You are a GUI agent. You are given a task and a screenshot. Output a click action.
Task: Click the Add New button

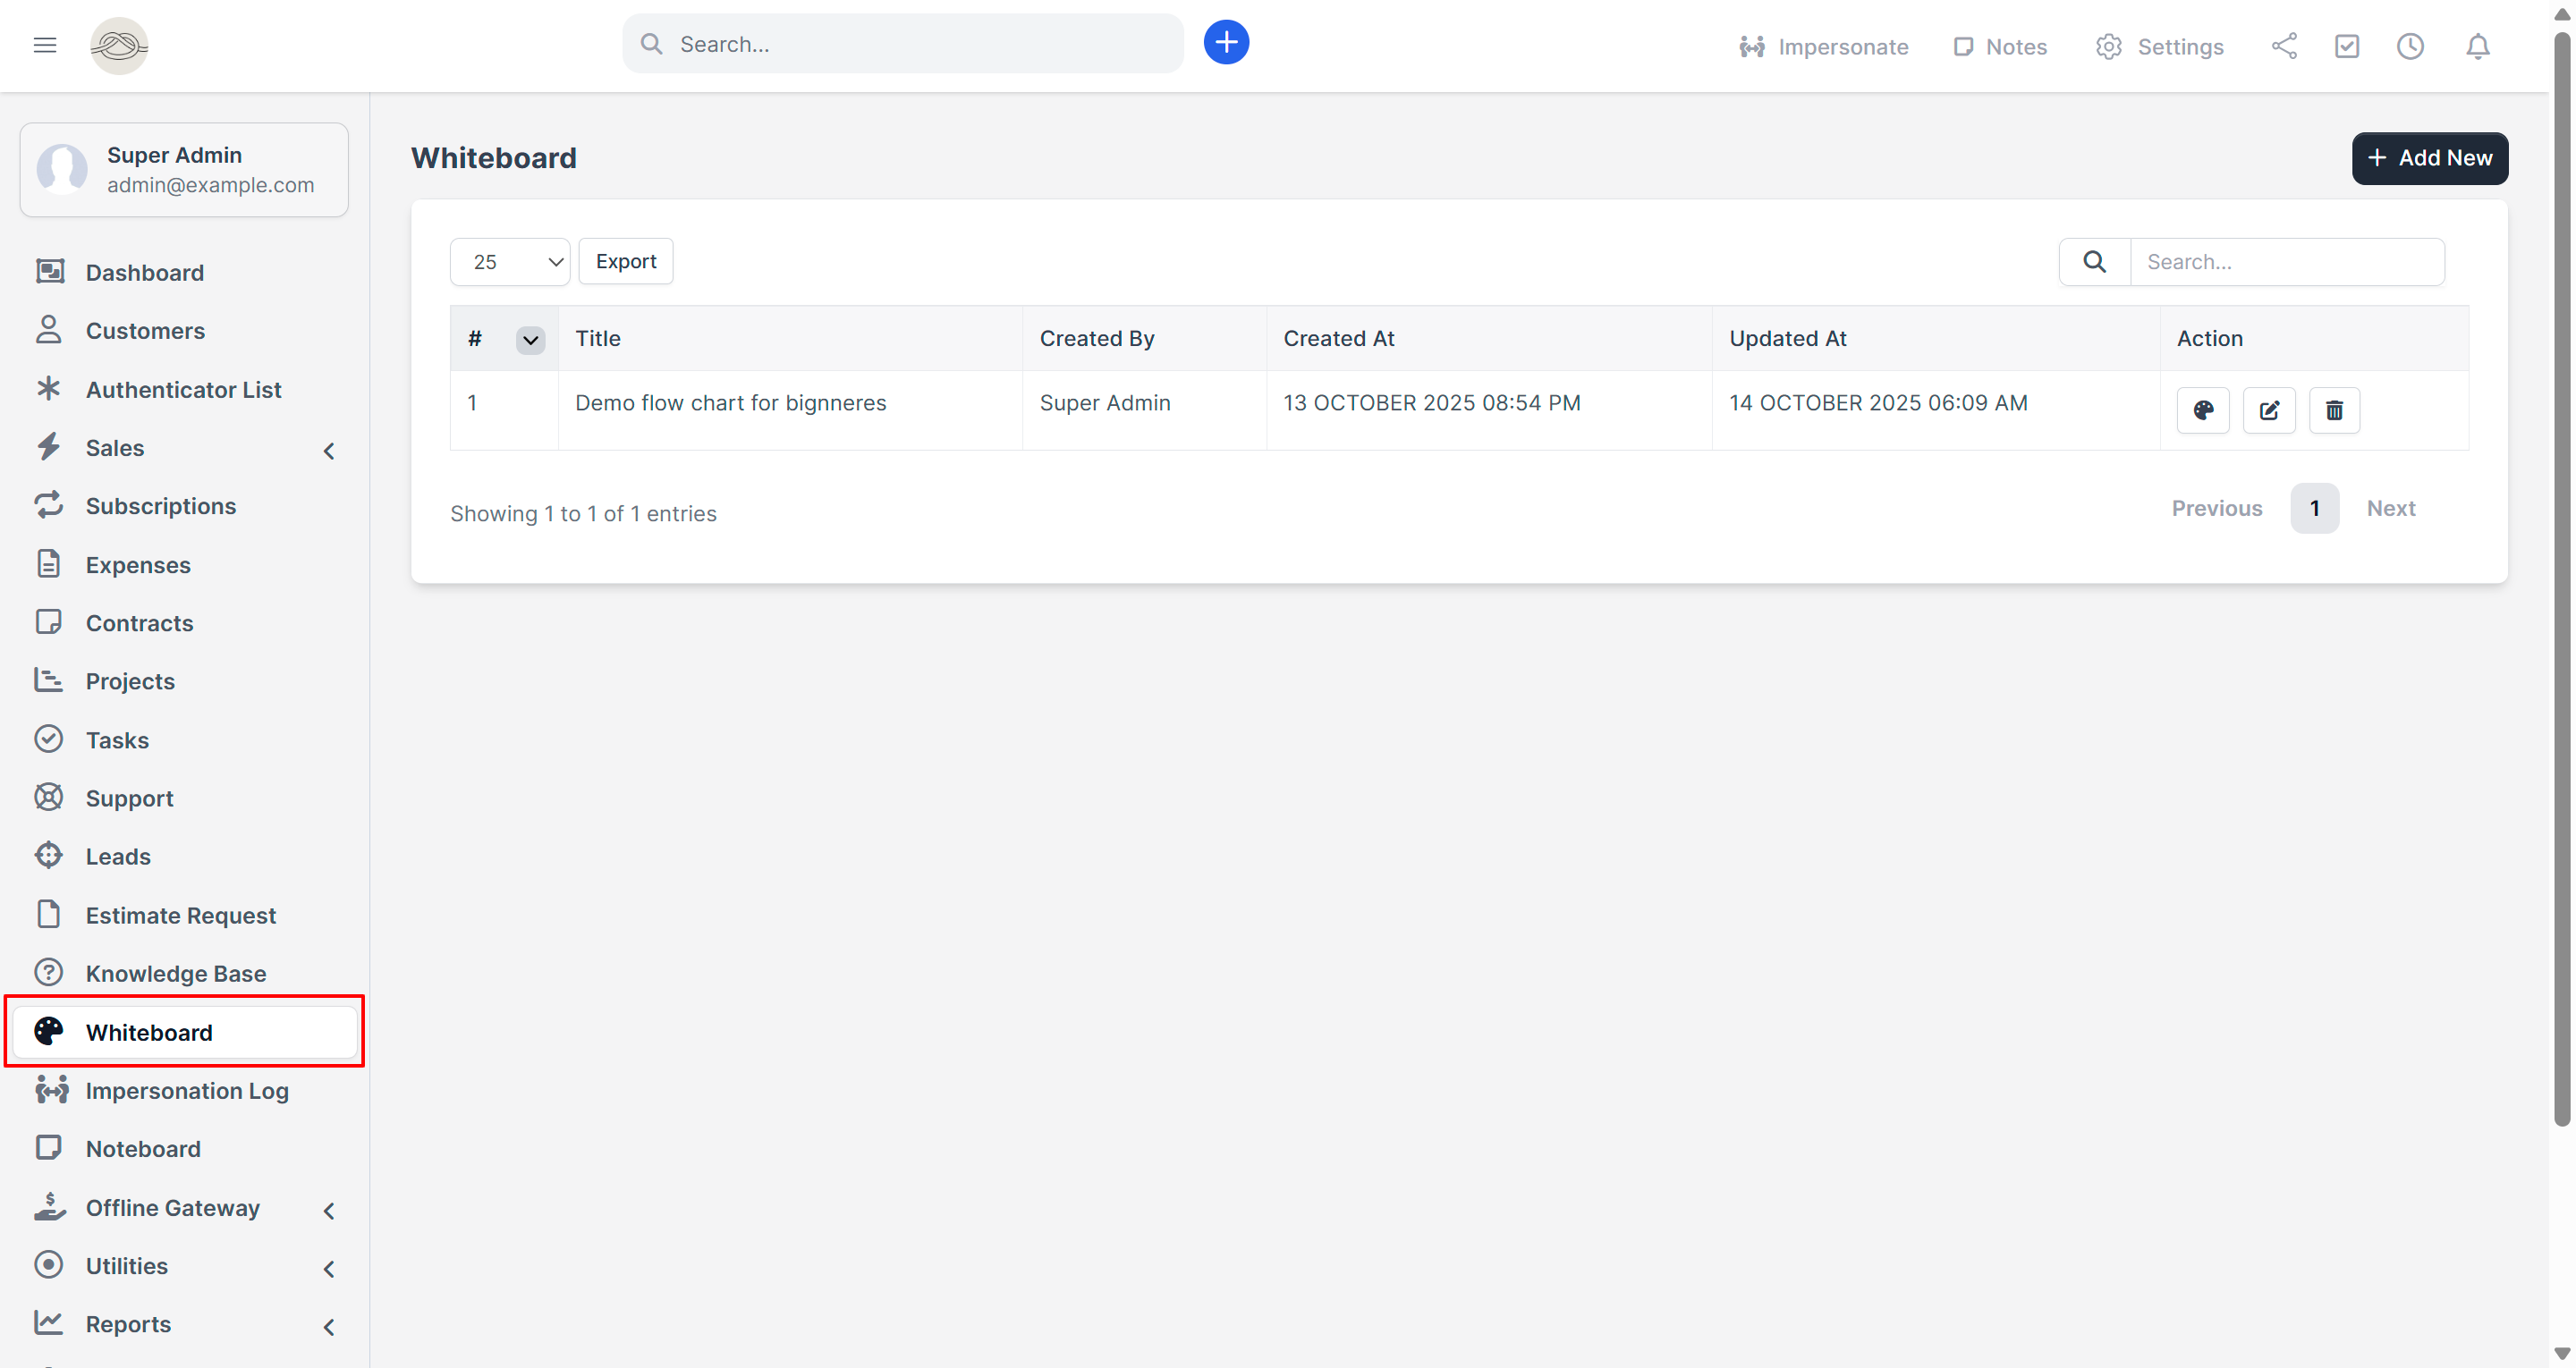2429,158
